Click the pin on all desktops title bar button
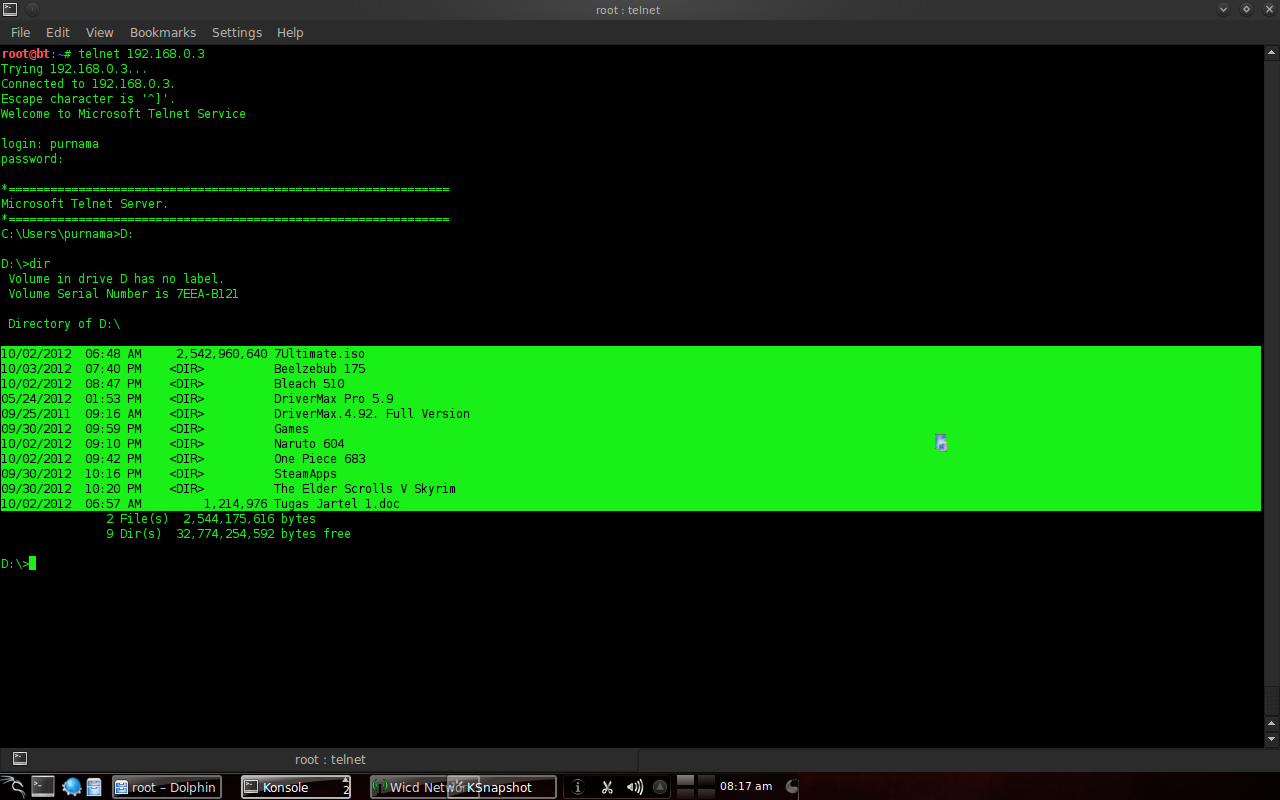1280x800 pixels. (x=32, y=9)
